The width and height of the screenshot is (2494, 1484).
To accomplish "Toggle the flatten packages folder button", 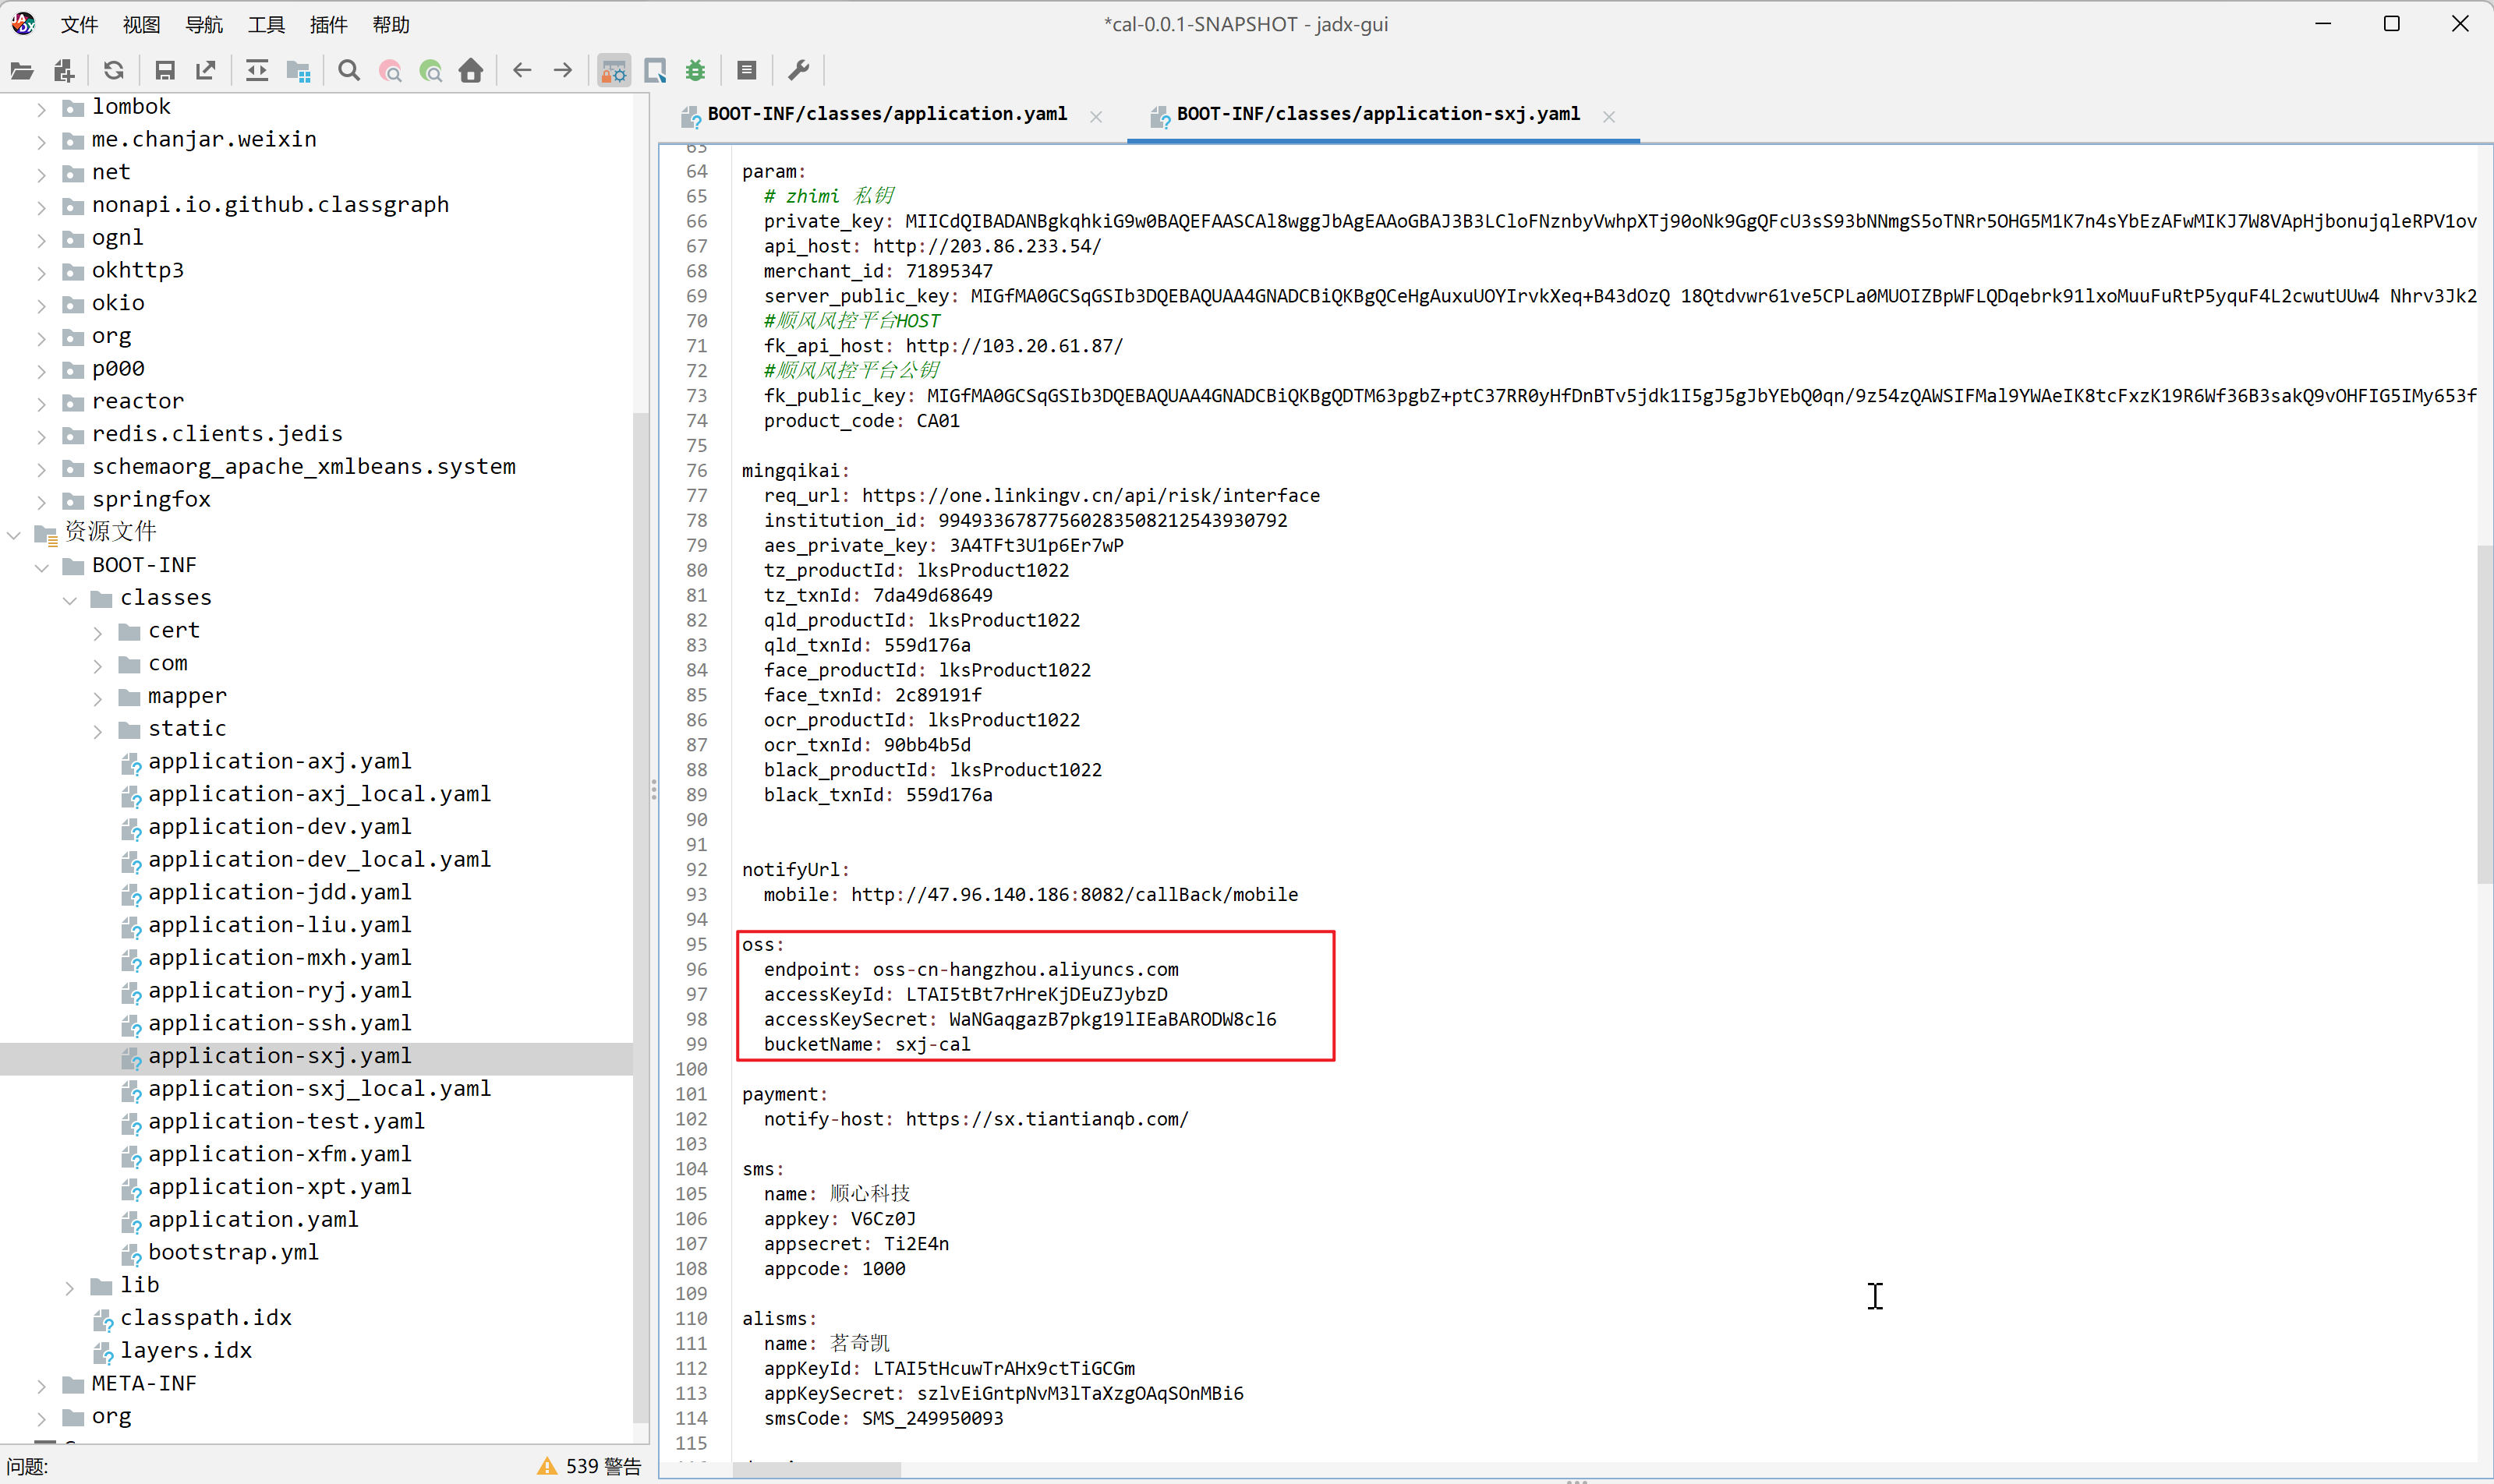I will [x=298, y=70].
